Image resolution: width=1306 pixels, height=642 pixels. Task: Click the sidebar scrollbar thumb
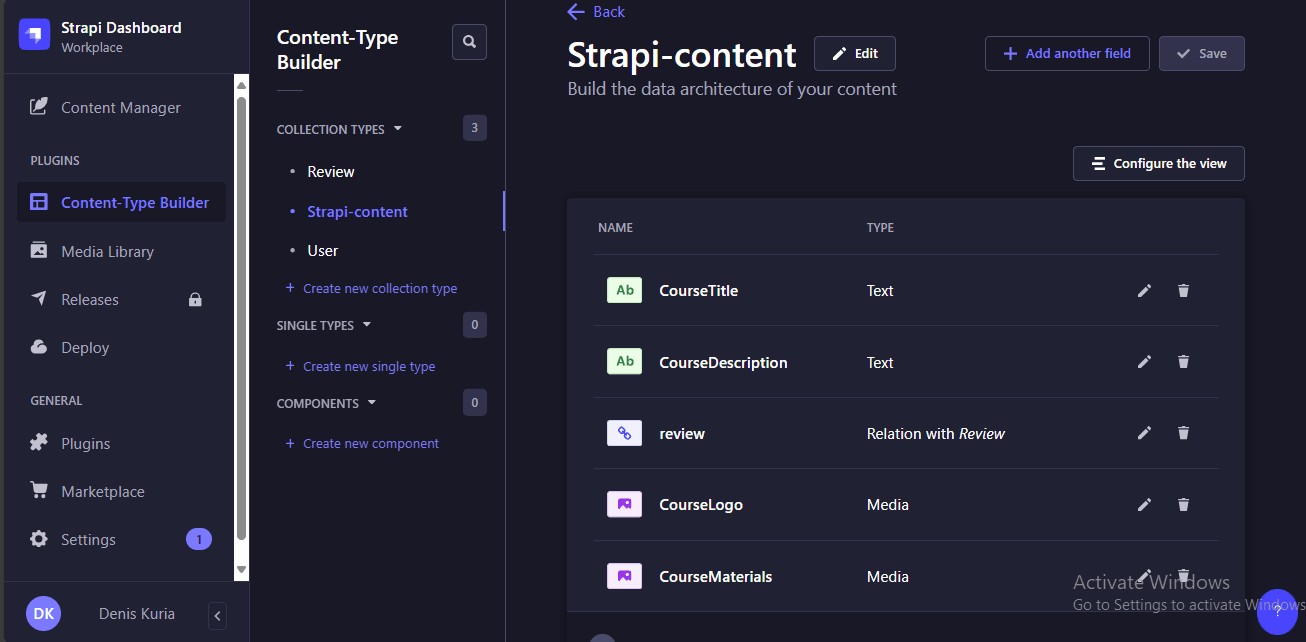[x=241, y=318]
